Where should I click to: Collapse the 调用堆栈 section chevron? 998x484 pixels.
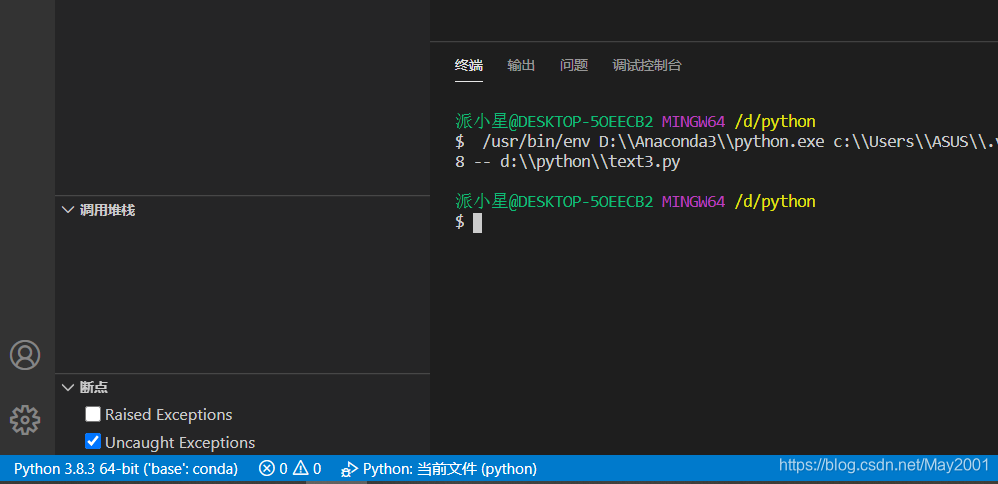point(67,210)
